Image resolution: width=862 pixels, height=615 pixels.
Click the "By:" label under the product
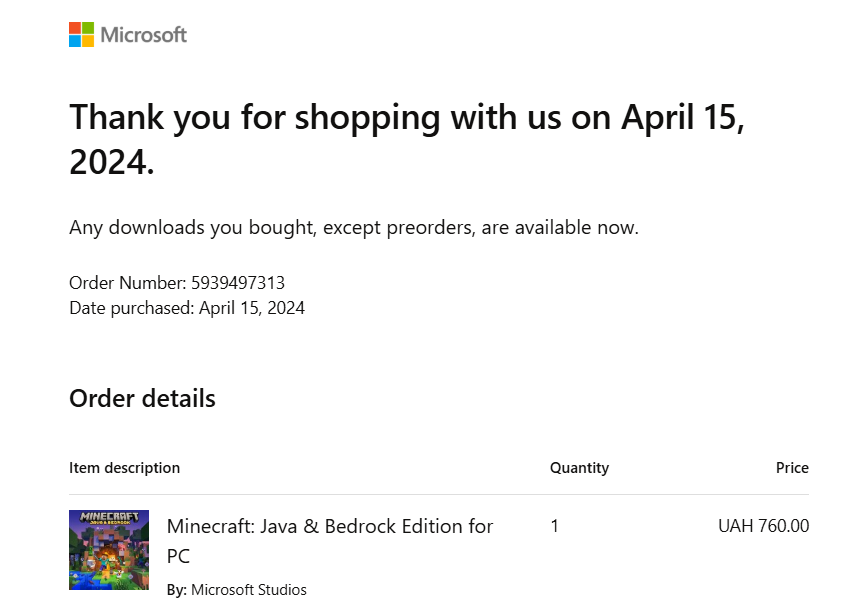pyautogui.click(x=176, y=589)
